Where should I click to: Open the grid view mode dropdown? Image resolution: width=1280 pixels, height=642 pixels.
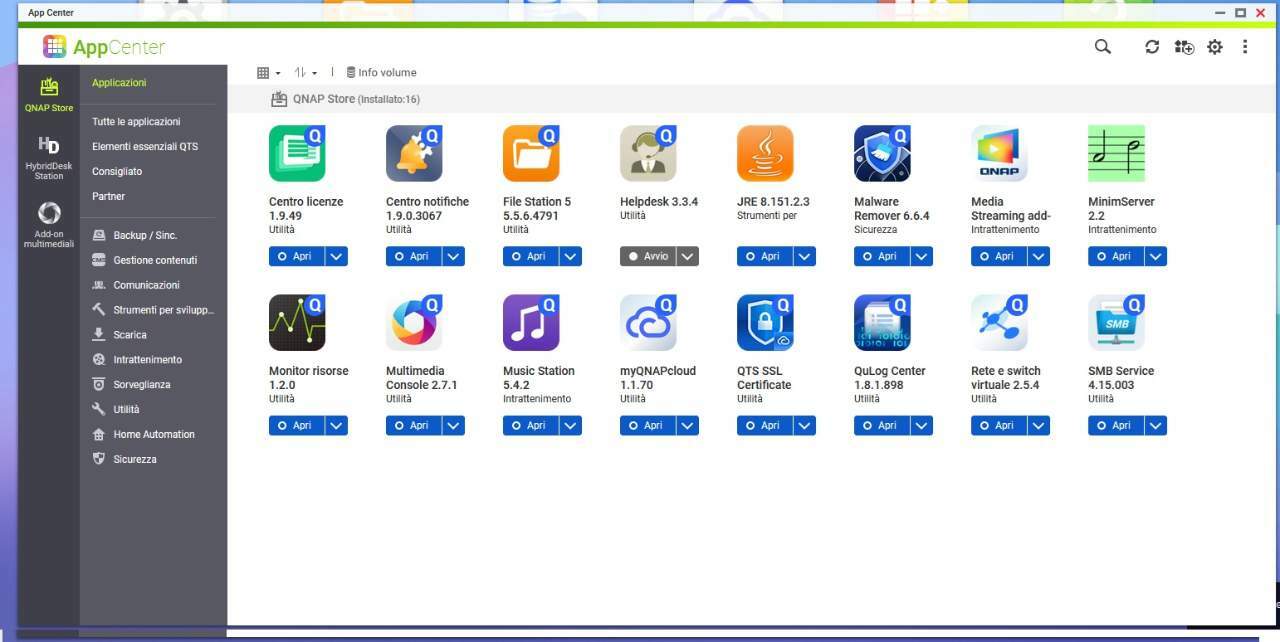[x=269, y=73]
